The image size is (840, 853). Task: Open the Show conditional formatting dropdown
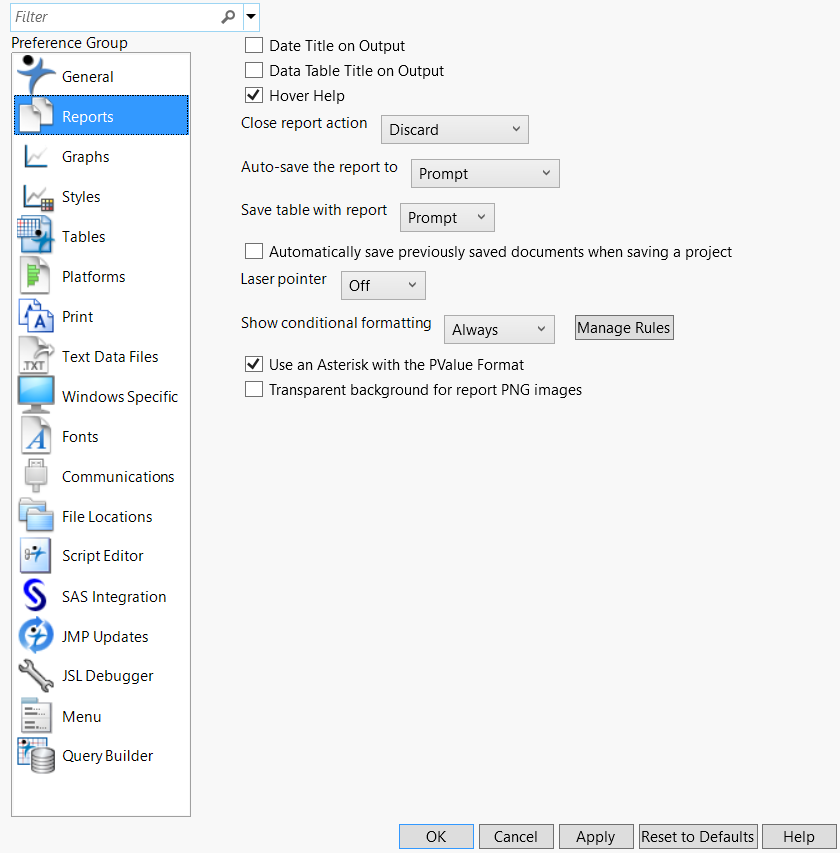click(x=499, y=330)
